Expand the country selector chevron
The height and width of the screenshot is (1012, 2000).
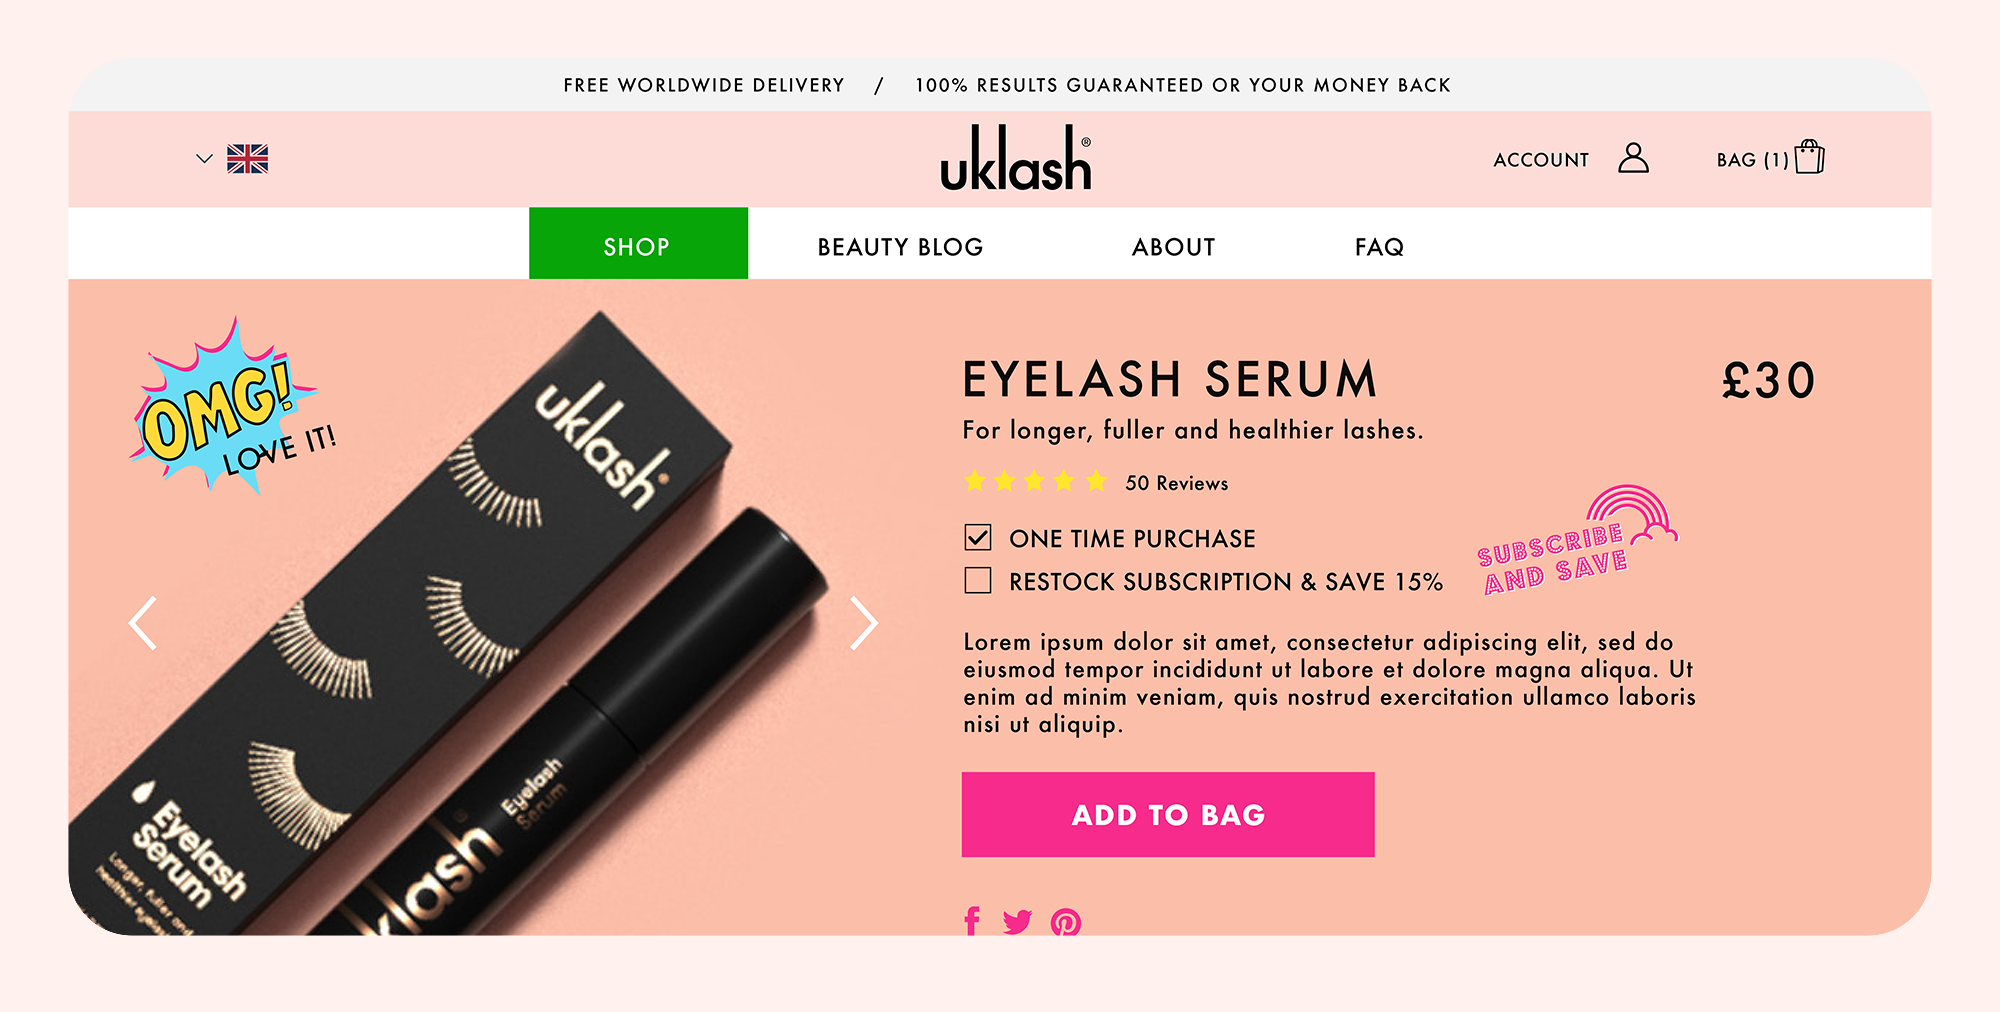[x=204, y=159]
